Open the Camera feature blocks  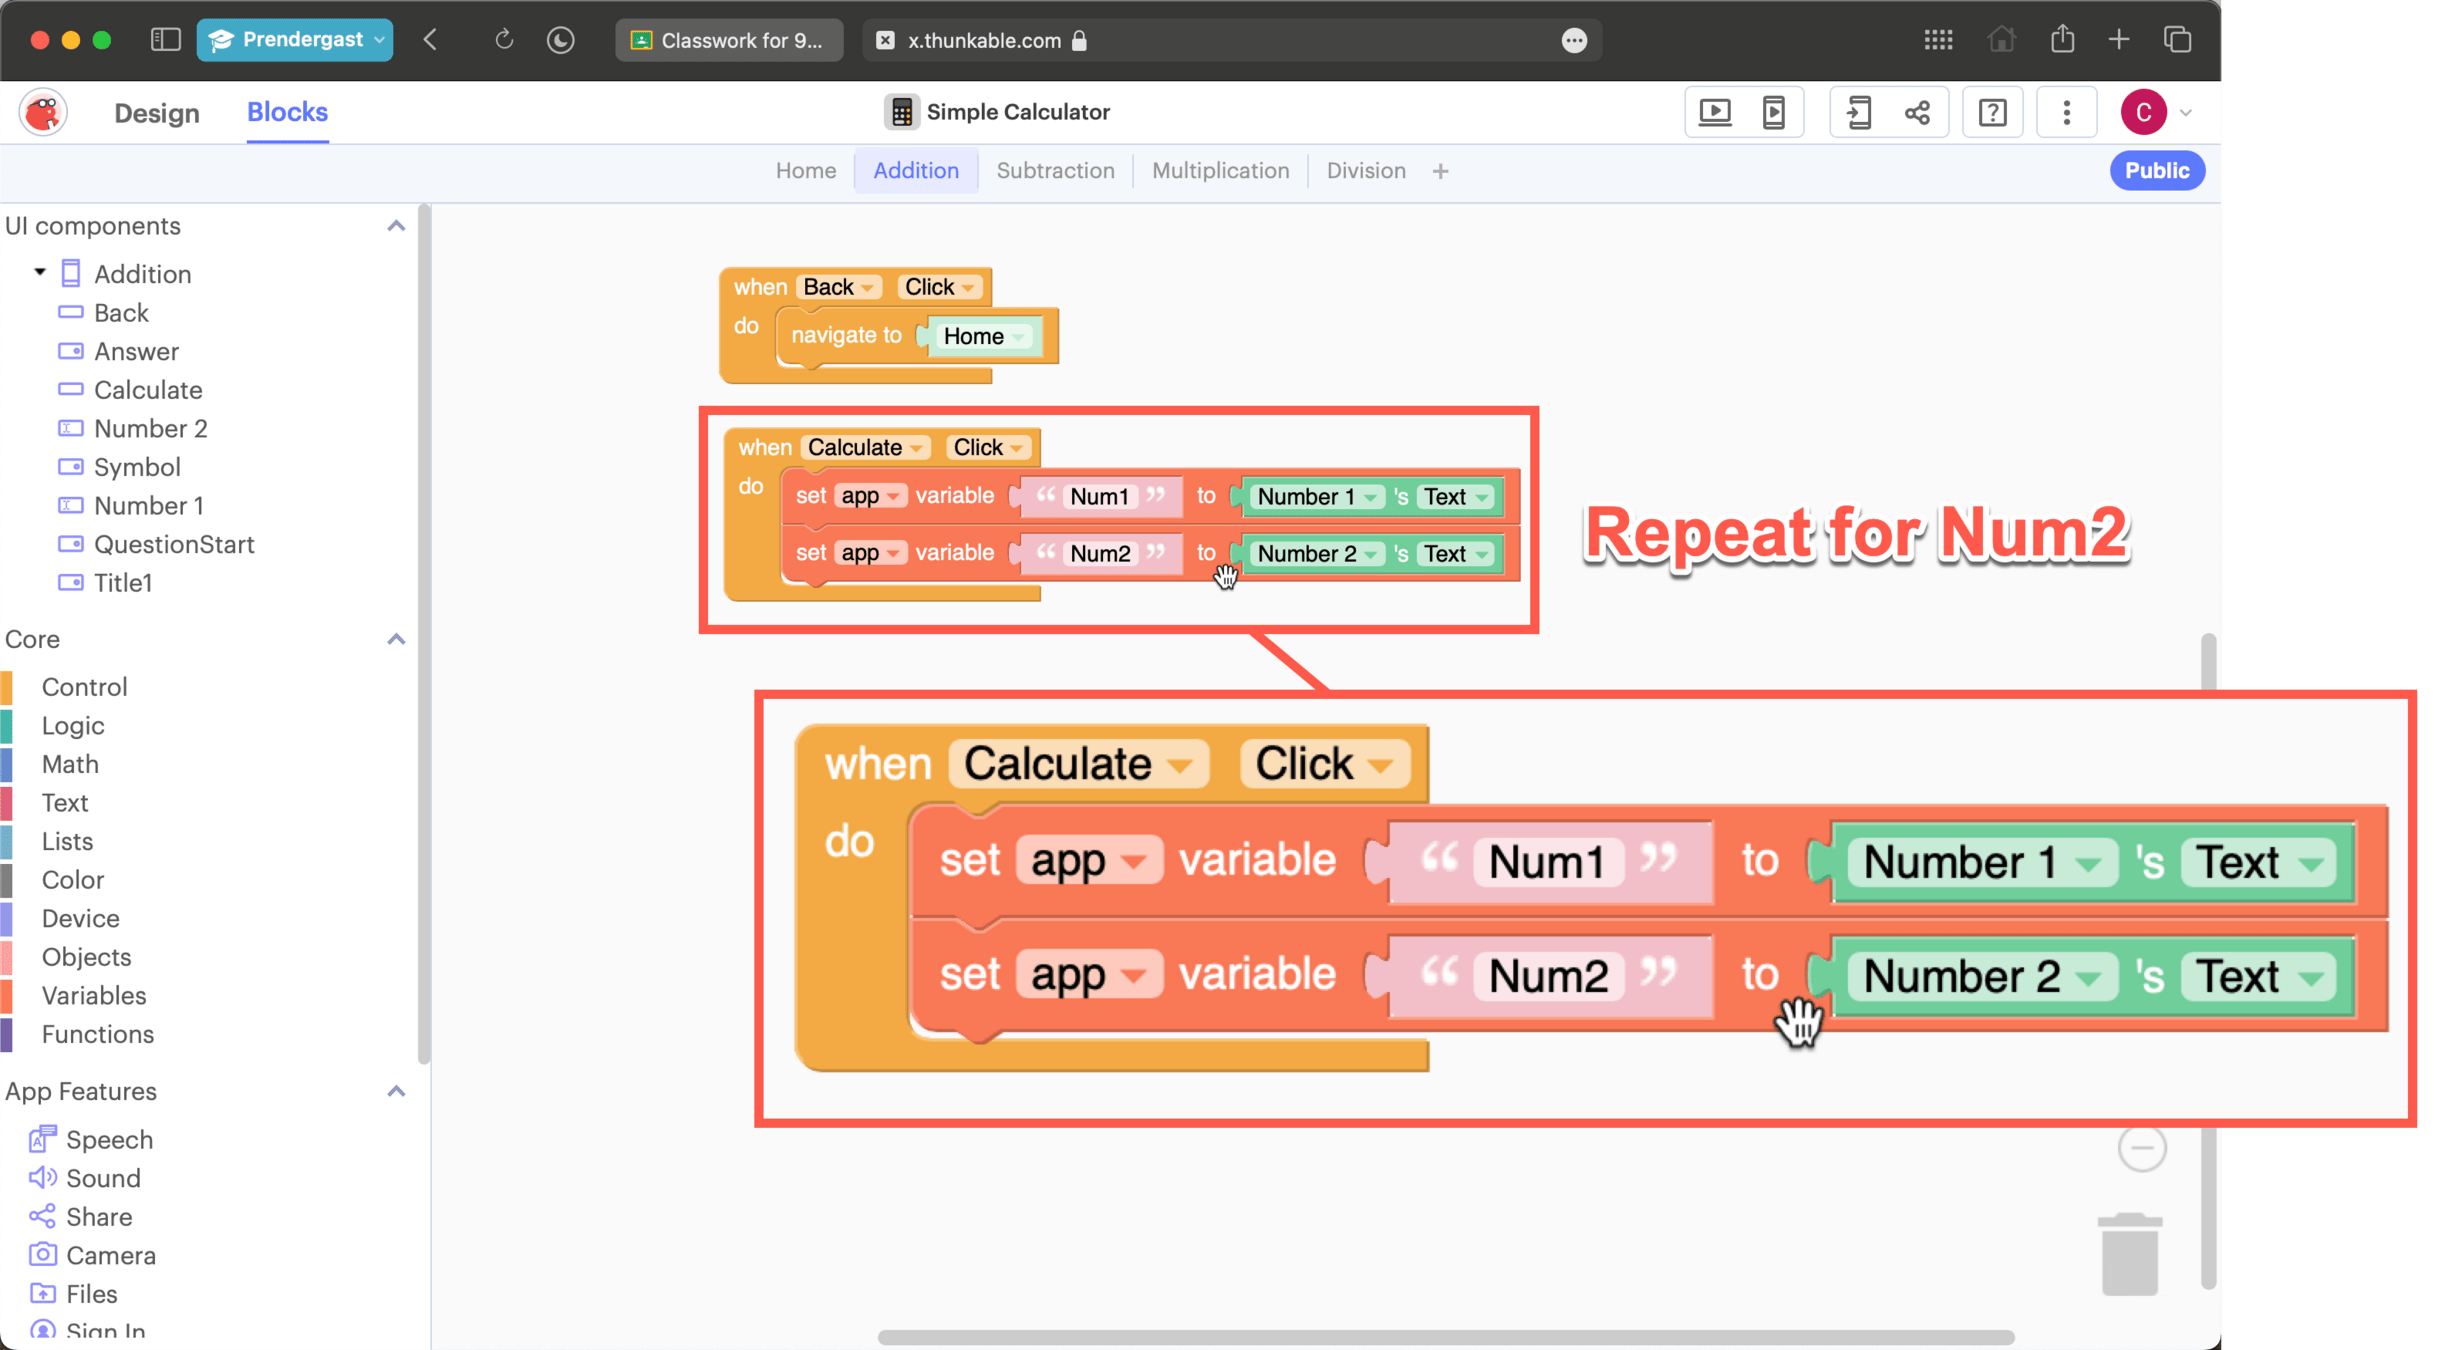[110, 1255]
